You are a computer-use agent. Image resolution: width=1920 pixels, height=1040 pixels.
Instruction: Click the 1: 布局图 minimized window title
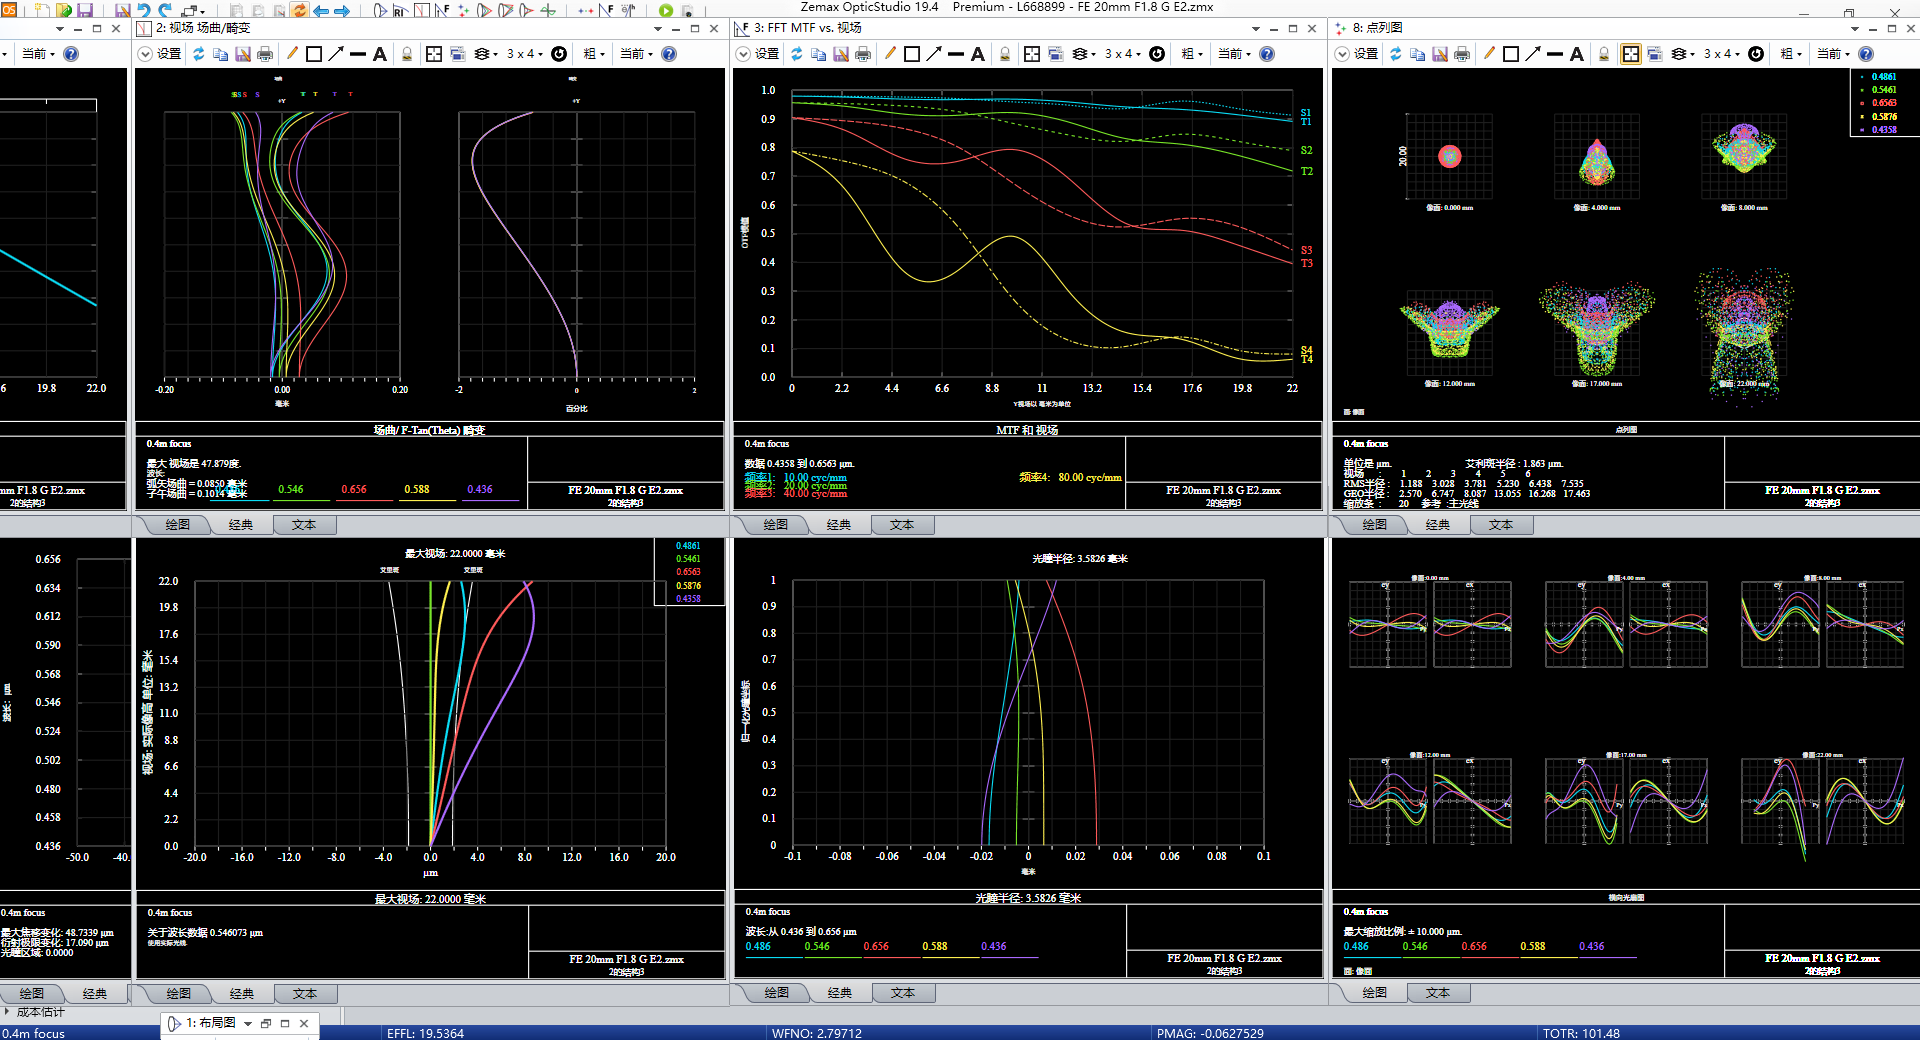[210, 1023]
